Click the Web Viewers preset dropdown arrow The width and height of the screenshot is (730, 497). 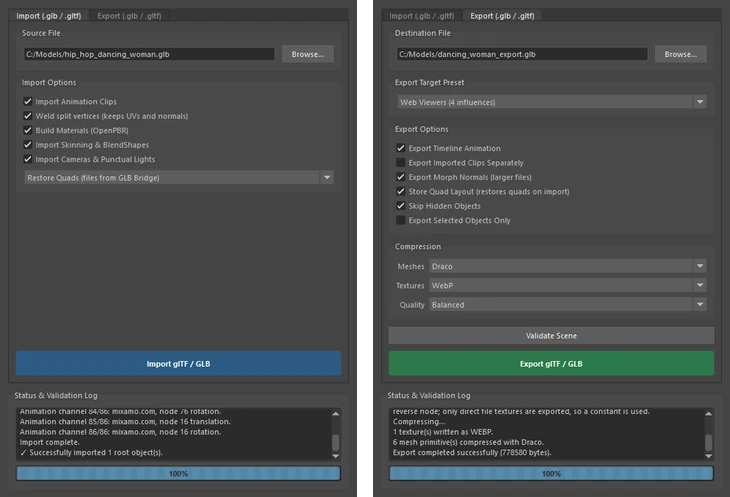tap(700, 102)
